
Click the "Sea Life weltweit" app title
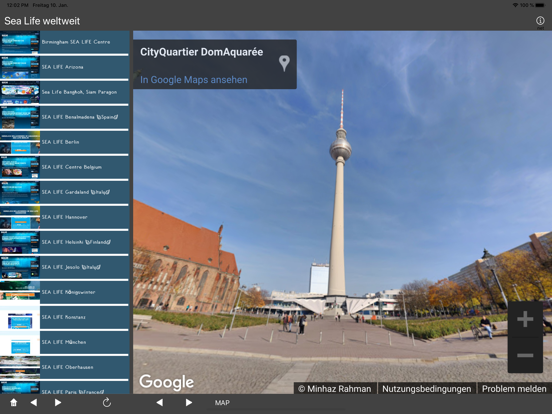pos(42,21)
